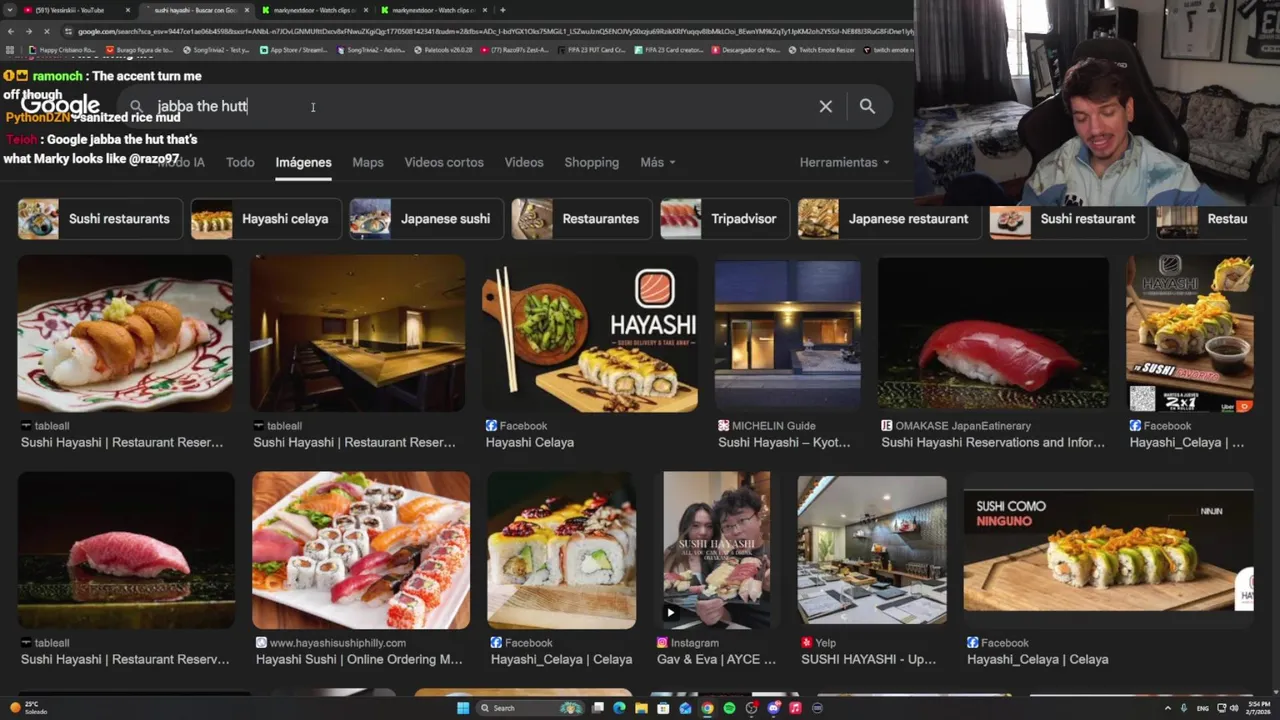The height and width of the screenshot is (720, 1280).
Task: Select the Sushi restaurants filter chip
Action: point(100,219)
